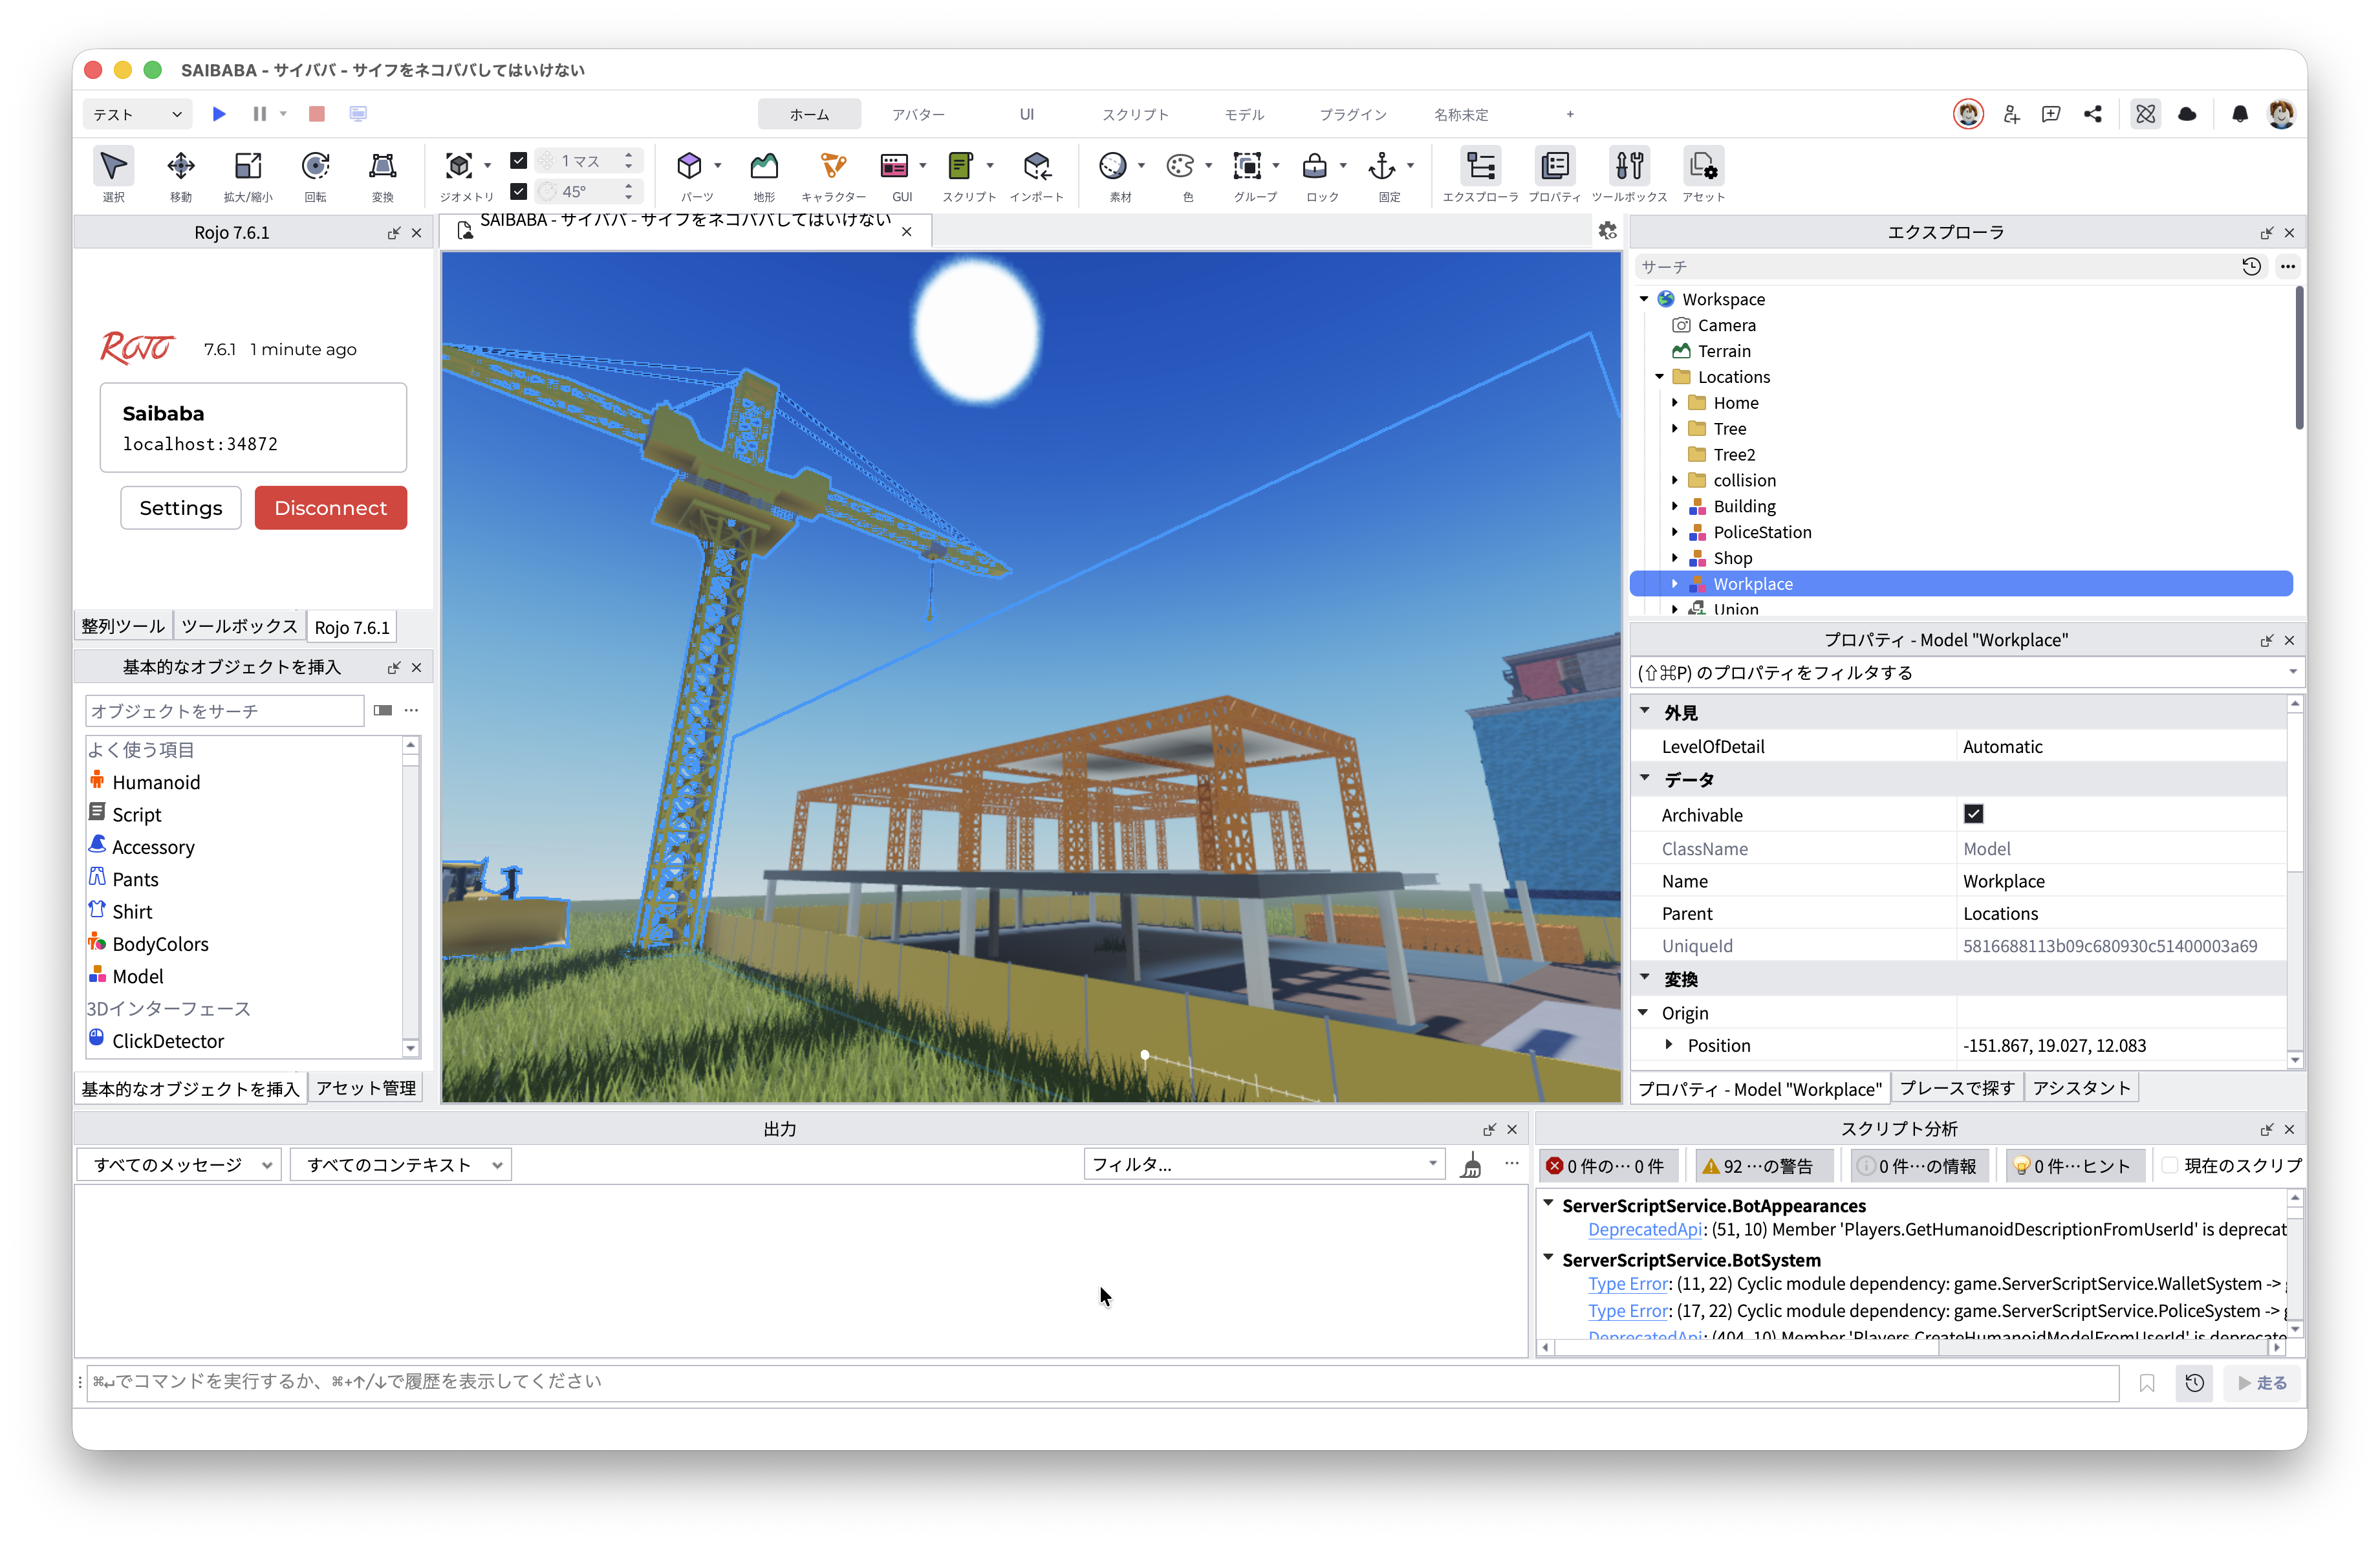Click the notification bell icon
The height and width of the screenshot is (1546, 2380).
point(2240,114)
